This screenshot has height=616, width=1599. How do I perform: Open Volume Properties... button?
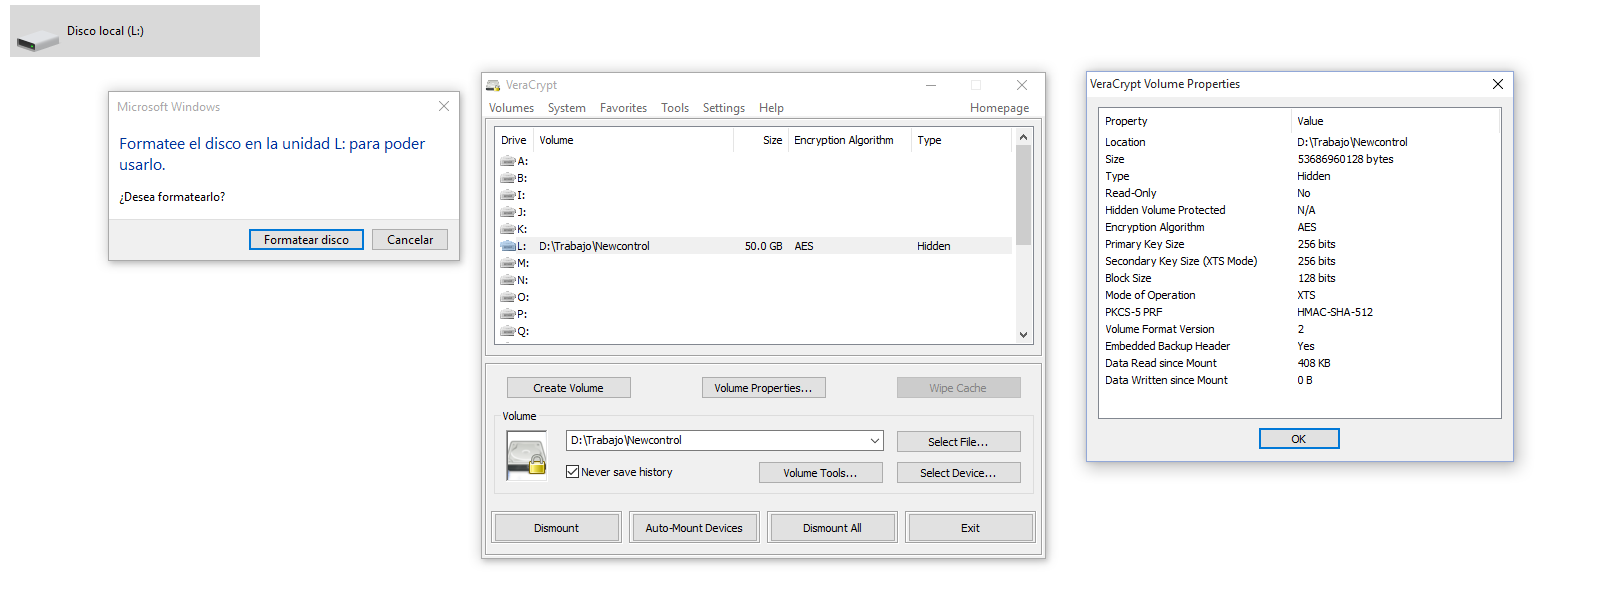tap(763, 388)
